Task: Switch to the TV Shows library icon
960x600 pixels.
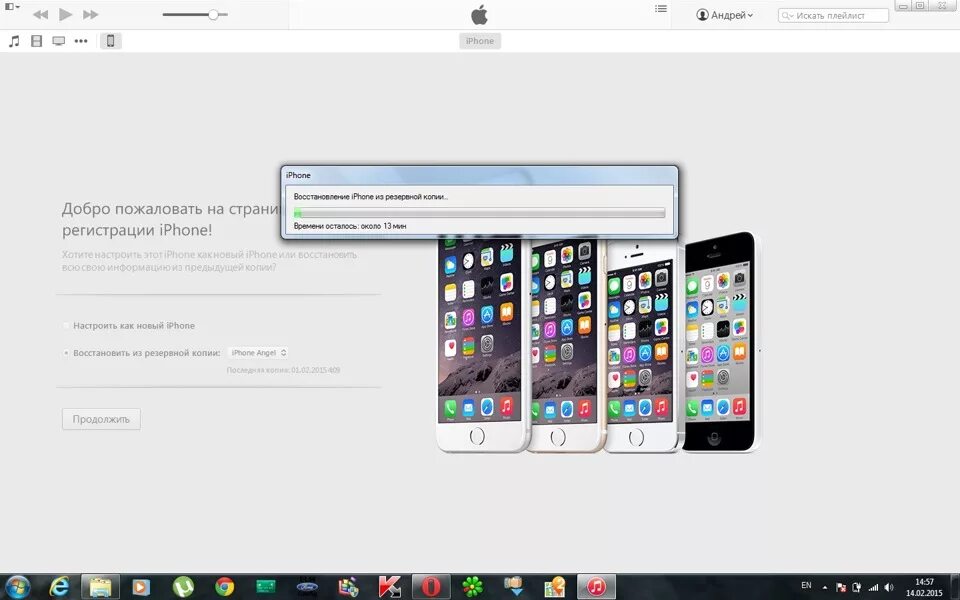Action: click(59, 41)
